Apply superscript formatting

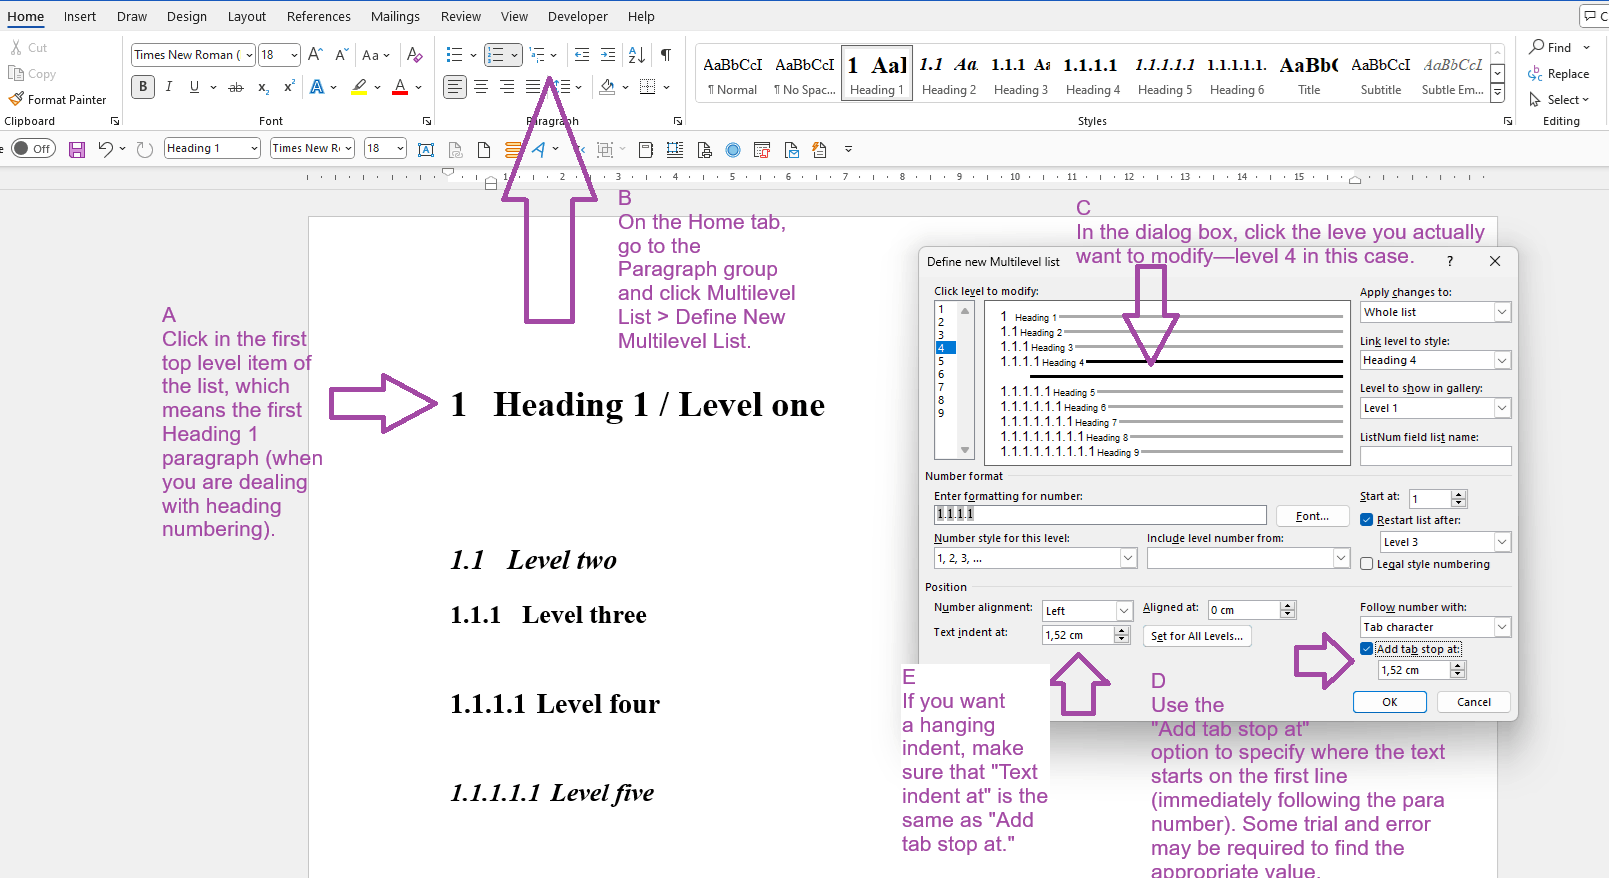[289, 87]
